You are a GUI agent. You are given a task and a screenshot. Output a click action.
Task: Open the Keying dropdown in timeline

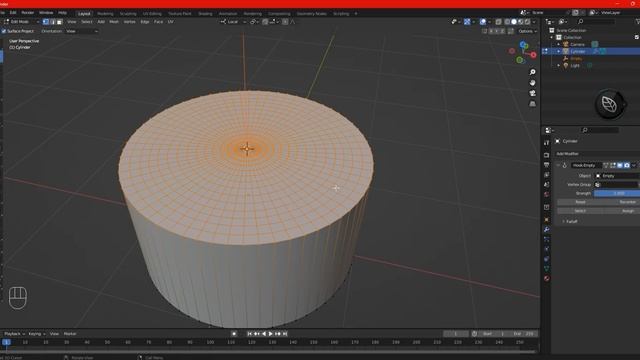(x=37, y=334)
